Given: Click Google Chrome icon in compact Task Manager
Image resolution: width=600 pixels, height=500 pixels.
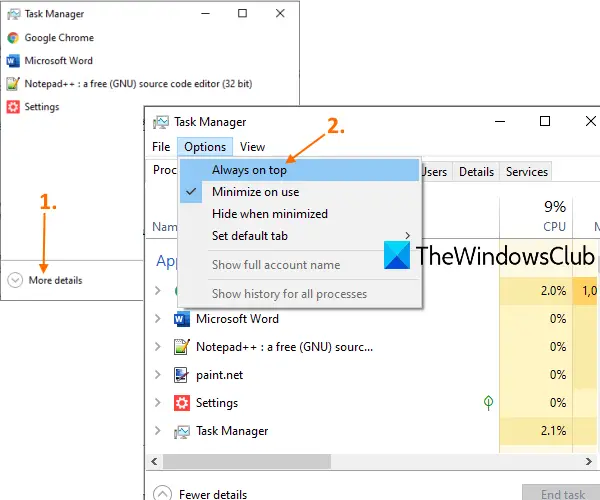Looking at the screenshot, I should coord(13,38).
